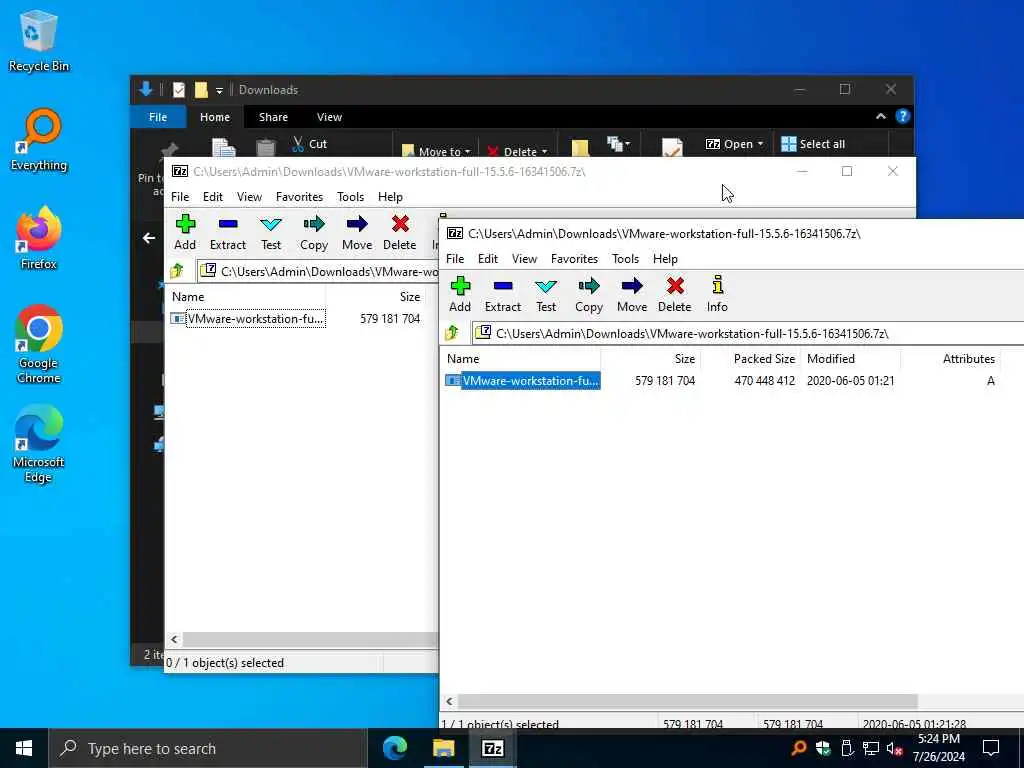Click Delete in the back 7-Zip window
1024x768 pixels.
tap(400, 232)
